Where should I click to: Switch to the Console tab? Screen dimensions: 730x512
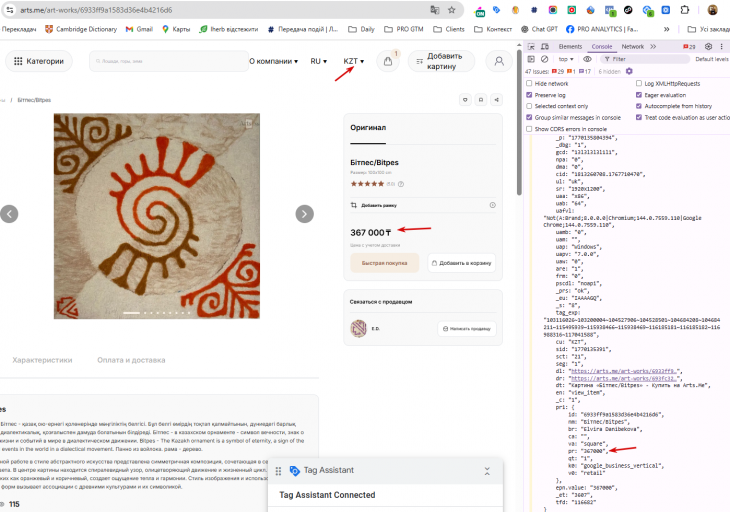click(602, 47)
